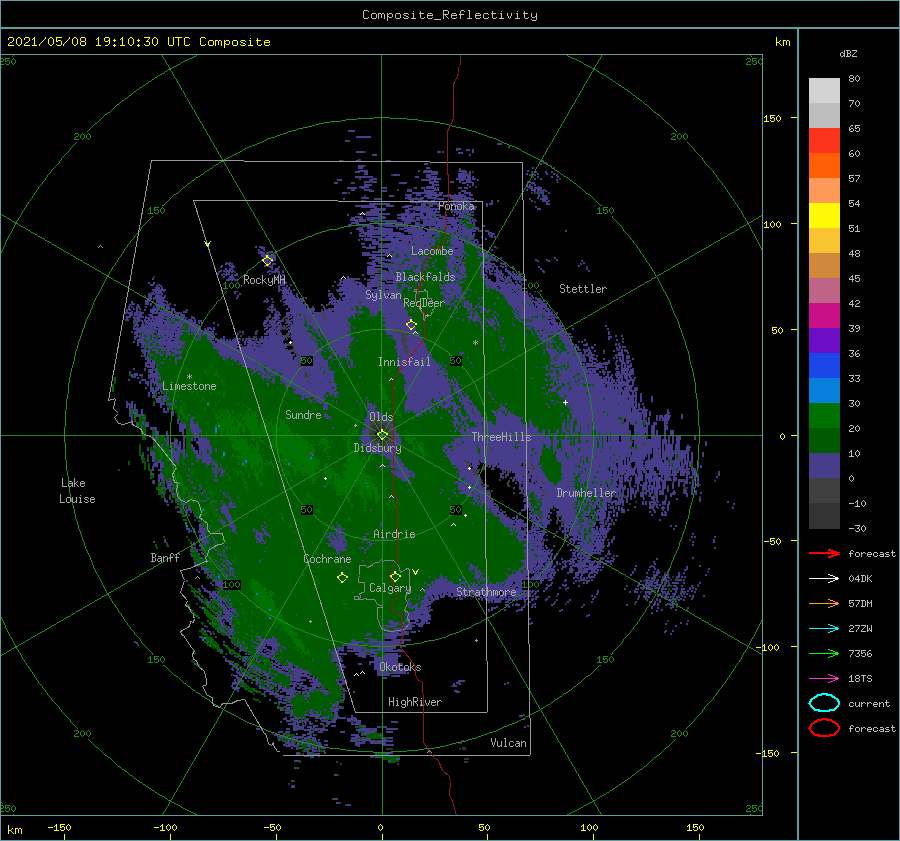The width and height of the screenshot is (900, 841).
Task: Select the -30 value on dBZ scale
Action: click(x=857, y=528)
